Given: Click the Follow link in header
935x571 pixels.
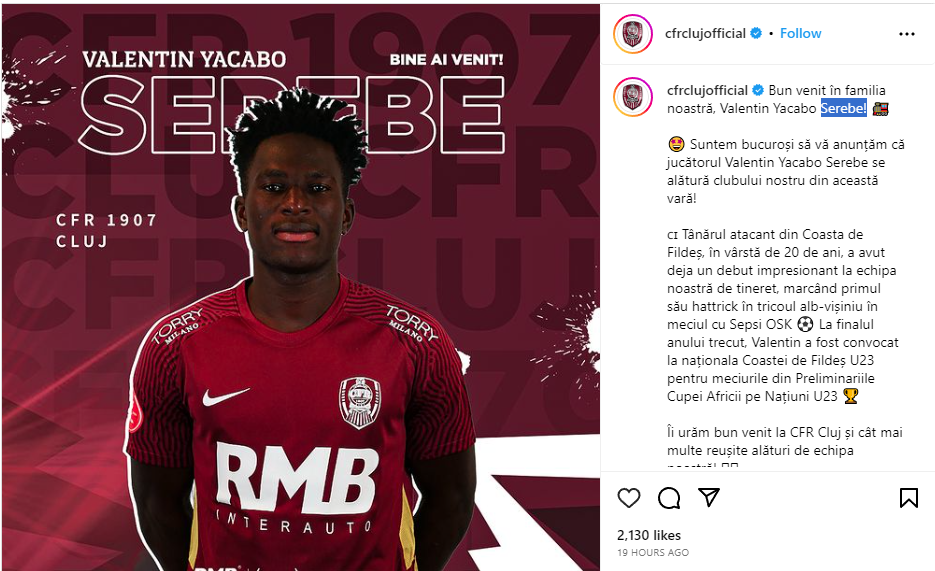Looking at the screenshot, I should click(x=800, y=33).
